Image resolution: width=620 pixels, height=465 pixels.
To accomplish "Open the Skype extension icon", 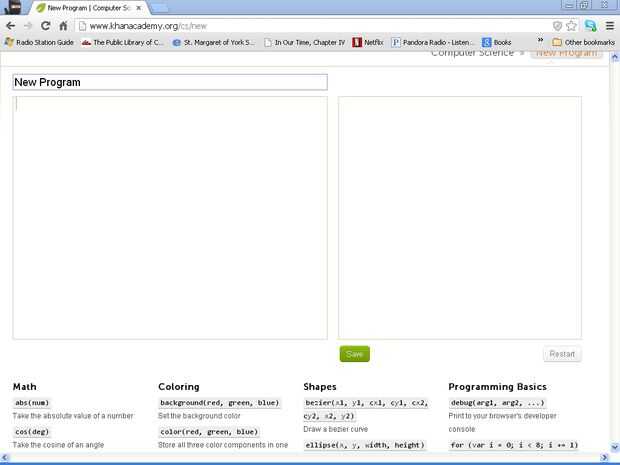I will click(591, 26).
